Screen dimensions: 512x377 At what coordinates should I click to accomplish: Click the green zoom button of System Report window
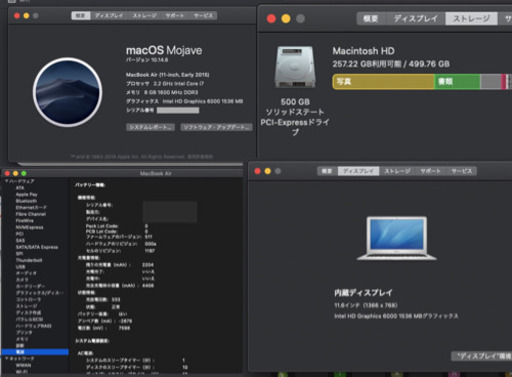tap(24, 173)
